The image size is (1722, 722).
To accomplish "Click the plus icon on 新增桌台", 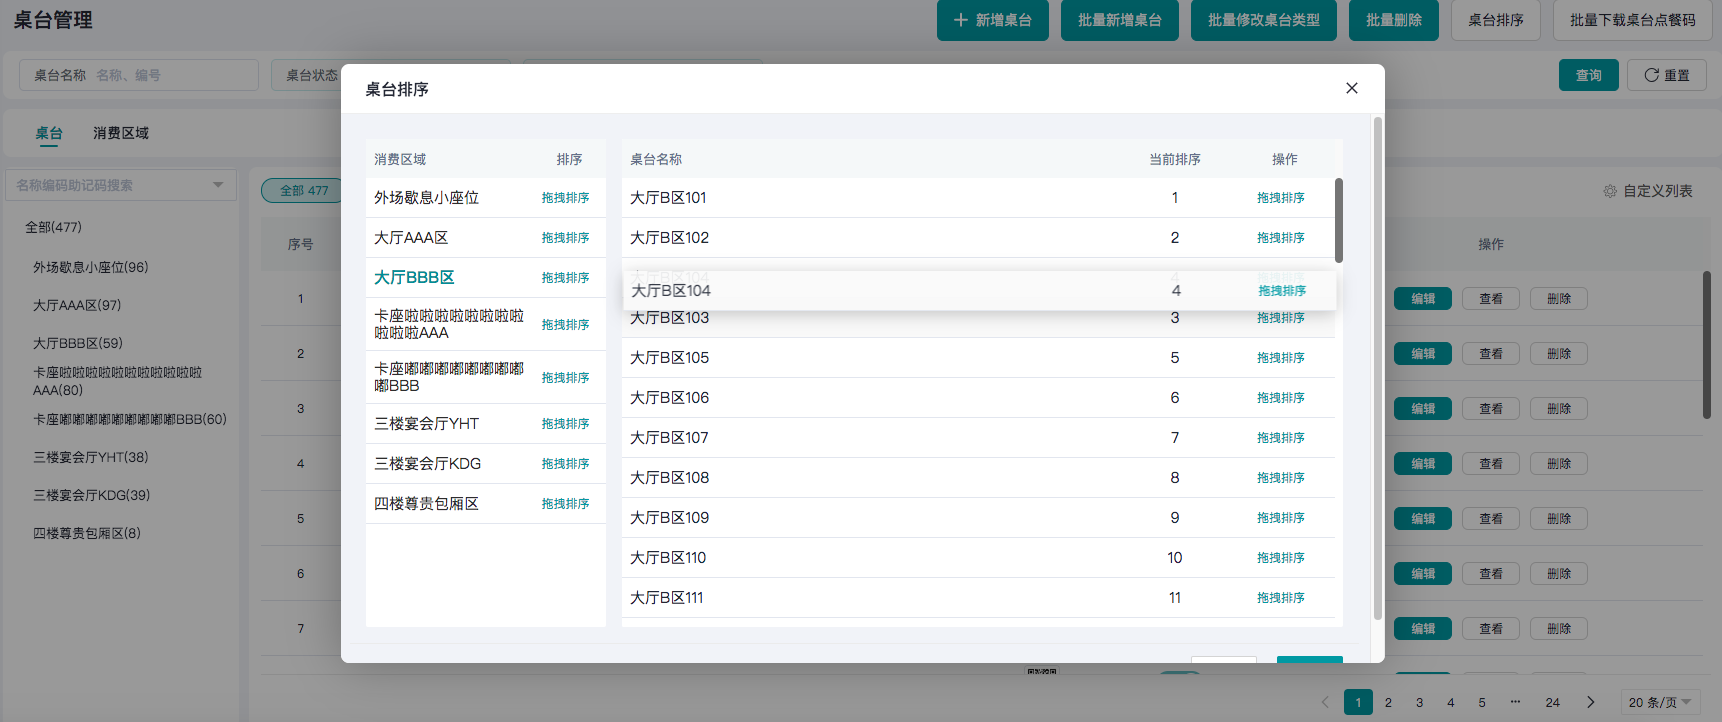I will 961,20.
